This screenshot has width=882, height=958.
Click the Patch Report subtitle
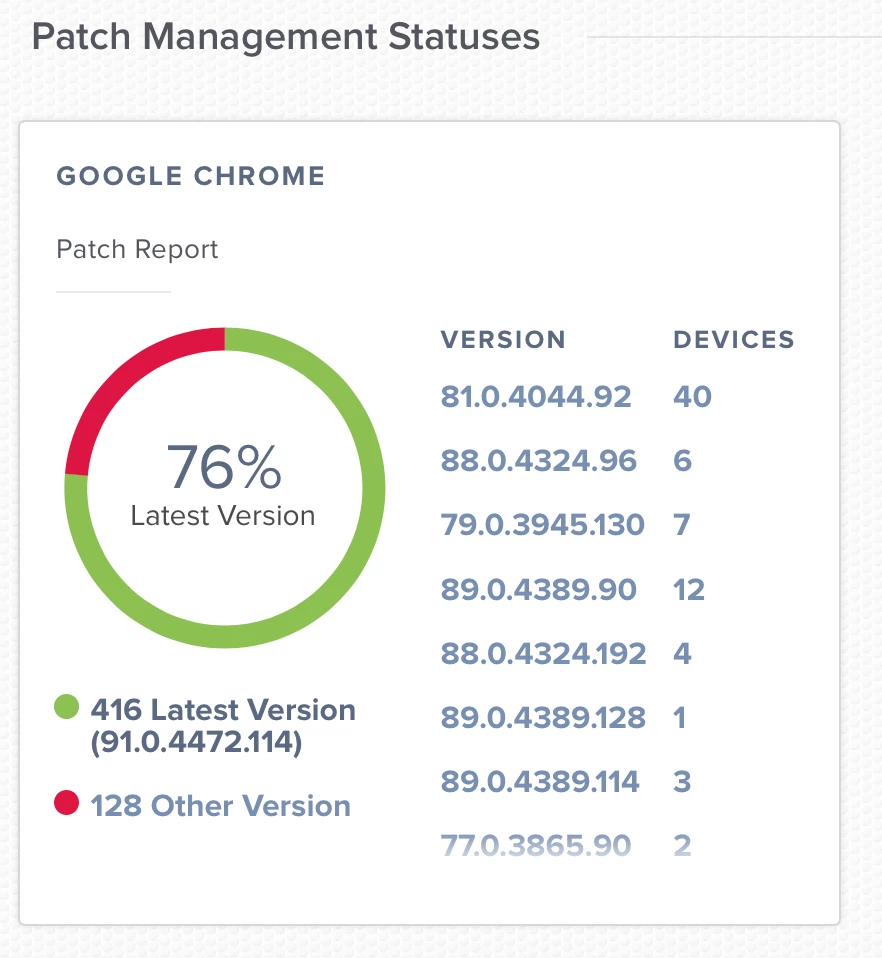tap(137, 249)
